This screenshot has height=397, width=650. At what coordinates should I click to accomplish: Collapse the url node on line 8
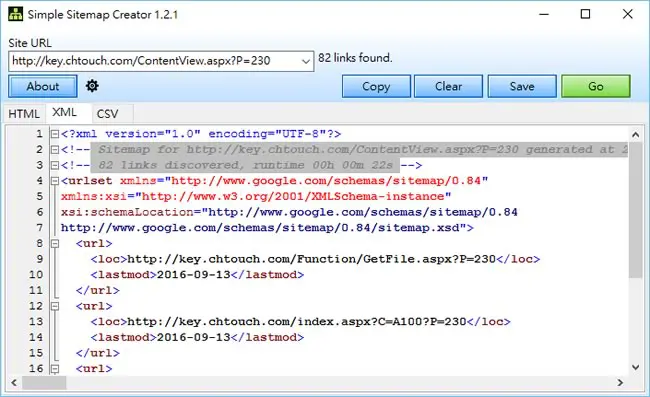[55, 244]
